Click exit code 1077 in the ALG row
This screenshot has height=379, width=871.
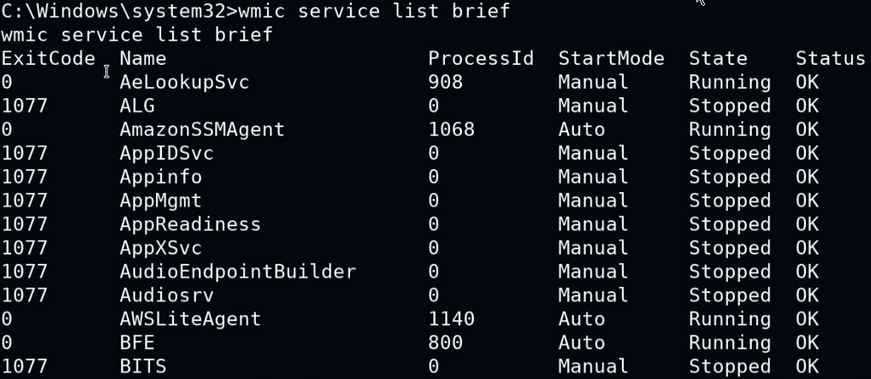coord(24,106)
